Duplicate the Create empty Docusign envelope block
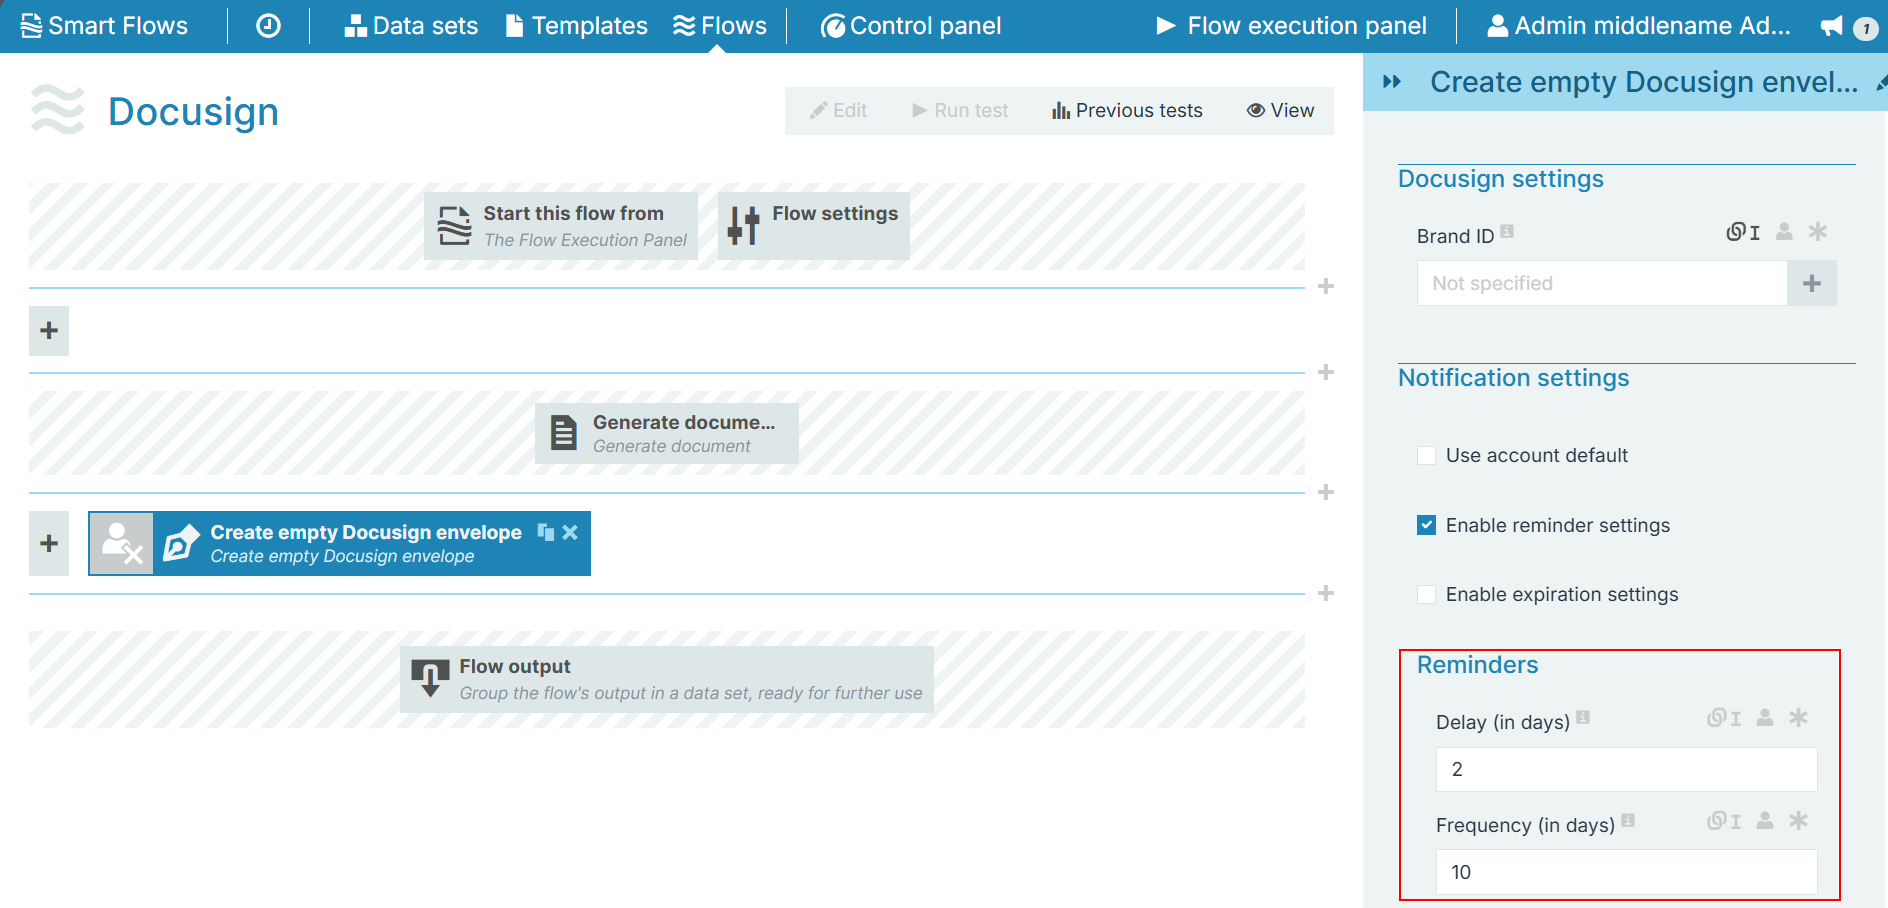Image resolution: width=1888 pixels, height=908 pixels. pos(545,532)
